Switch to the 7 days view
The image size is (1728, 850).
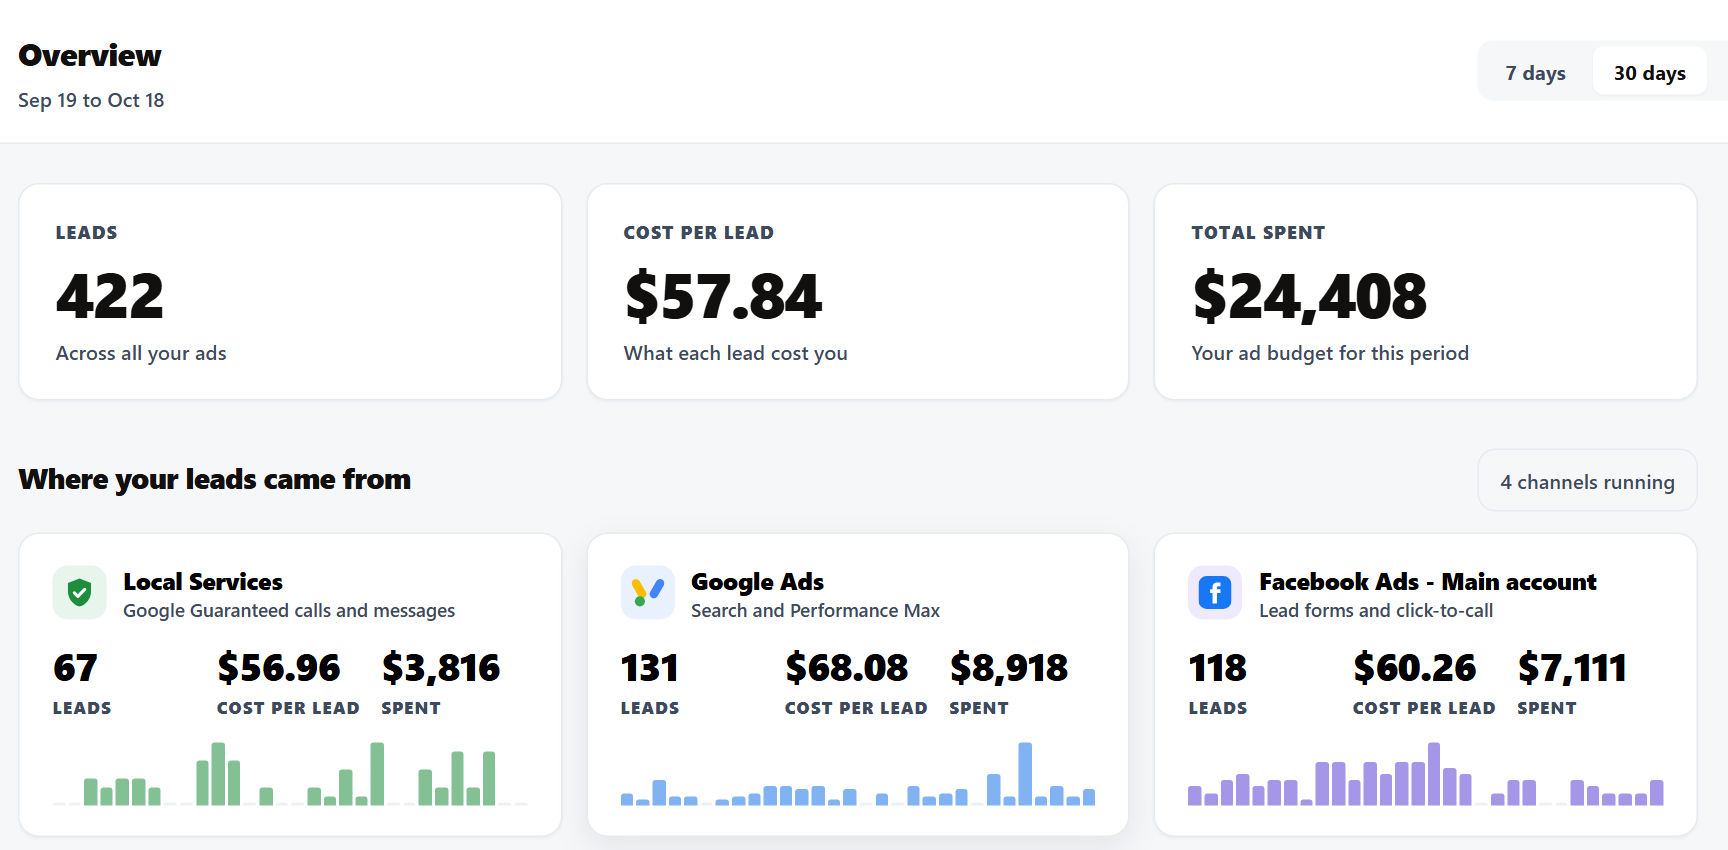[x=1536, y=73]
